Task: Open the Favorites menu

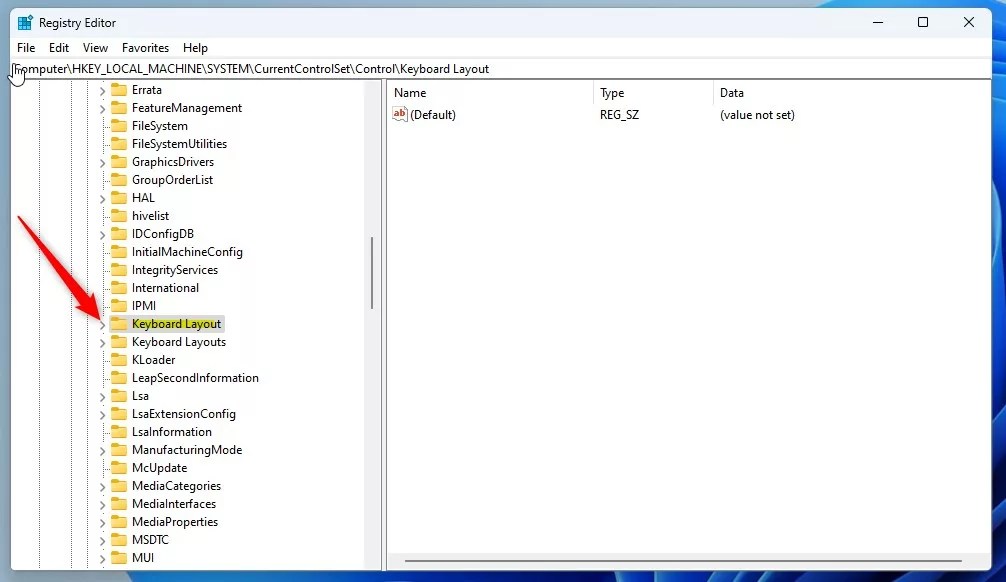Action: pyautogui.click(x=145, y=47)
